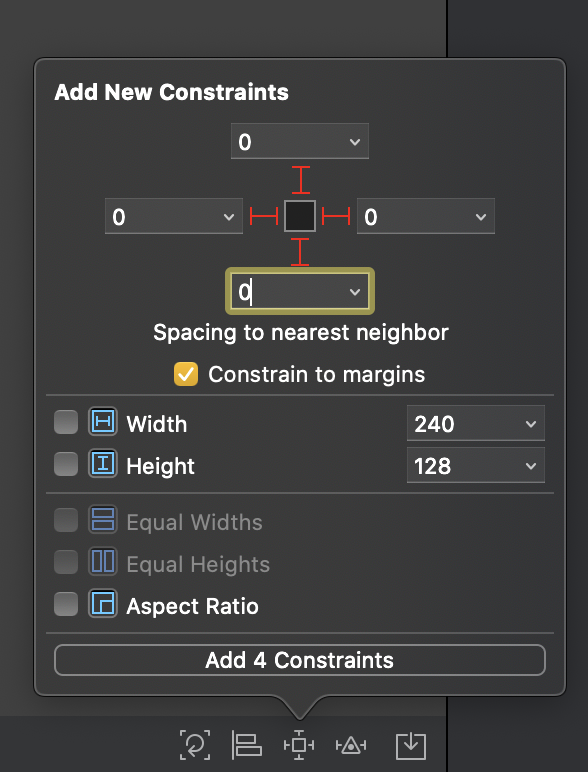Click the Update Frames icon in bottom toolbar
The height and width of the screenshot is (772, 588).
click(x=195, y=745)
